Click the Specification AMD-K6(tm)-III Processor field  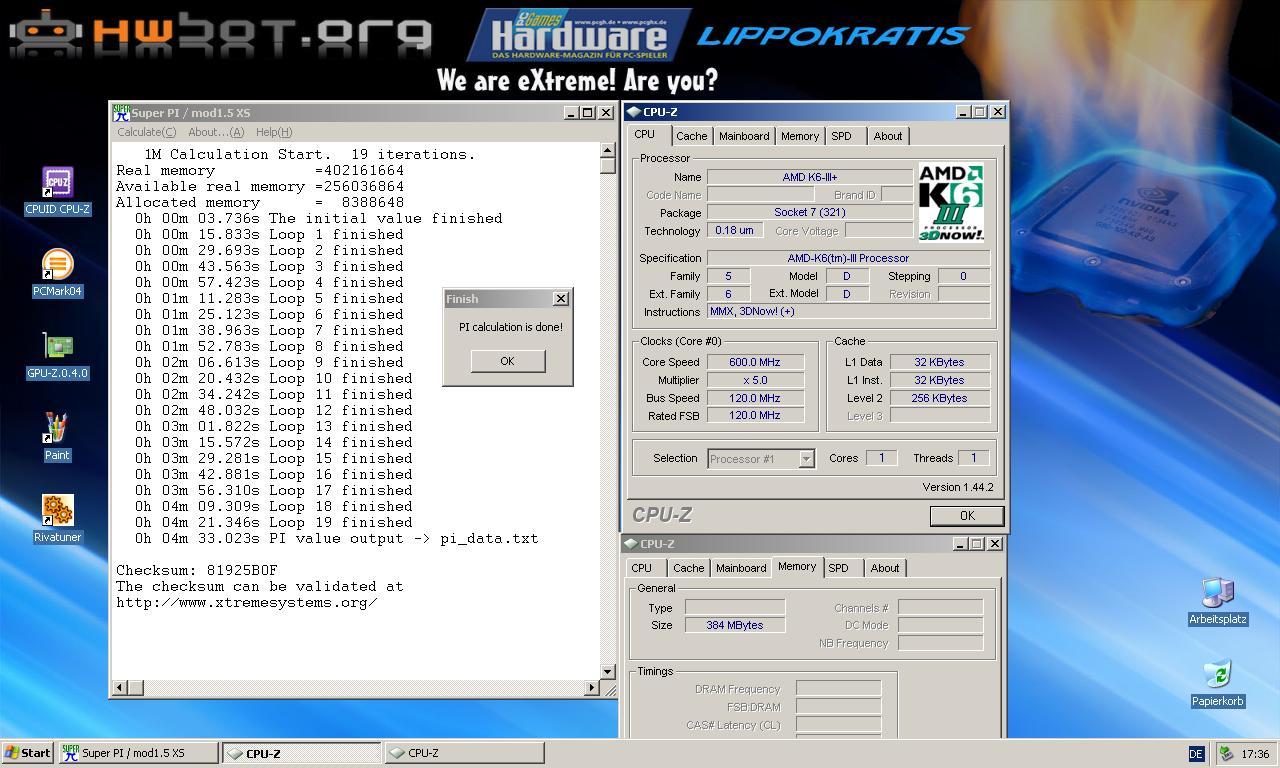click(849, 258)
